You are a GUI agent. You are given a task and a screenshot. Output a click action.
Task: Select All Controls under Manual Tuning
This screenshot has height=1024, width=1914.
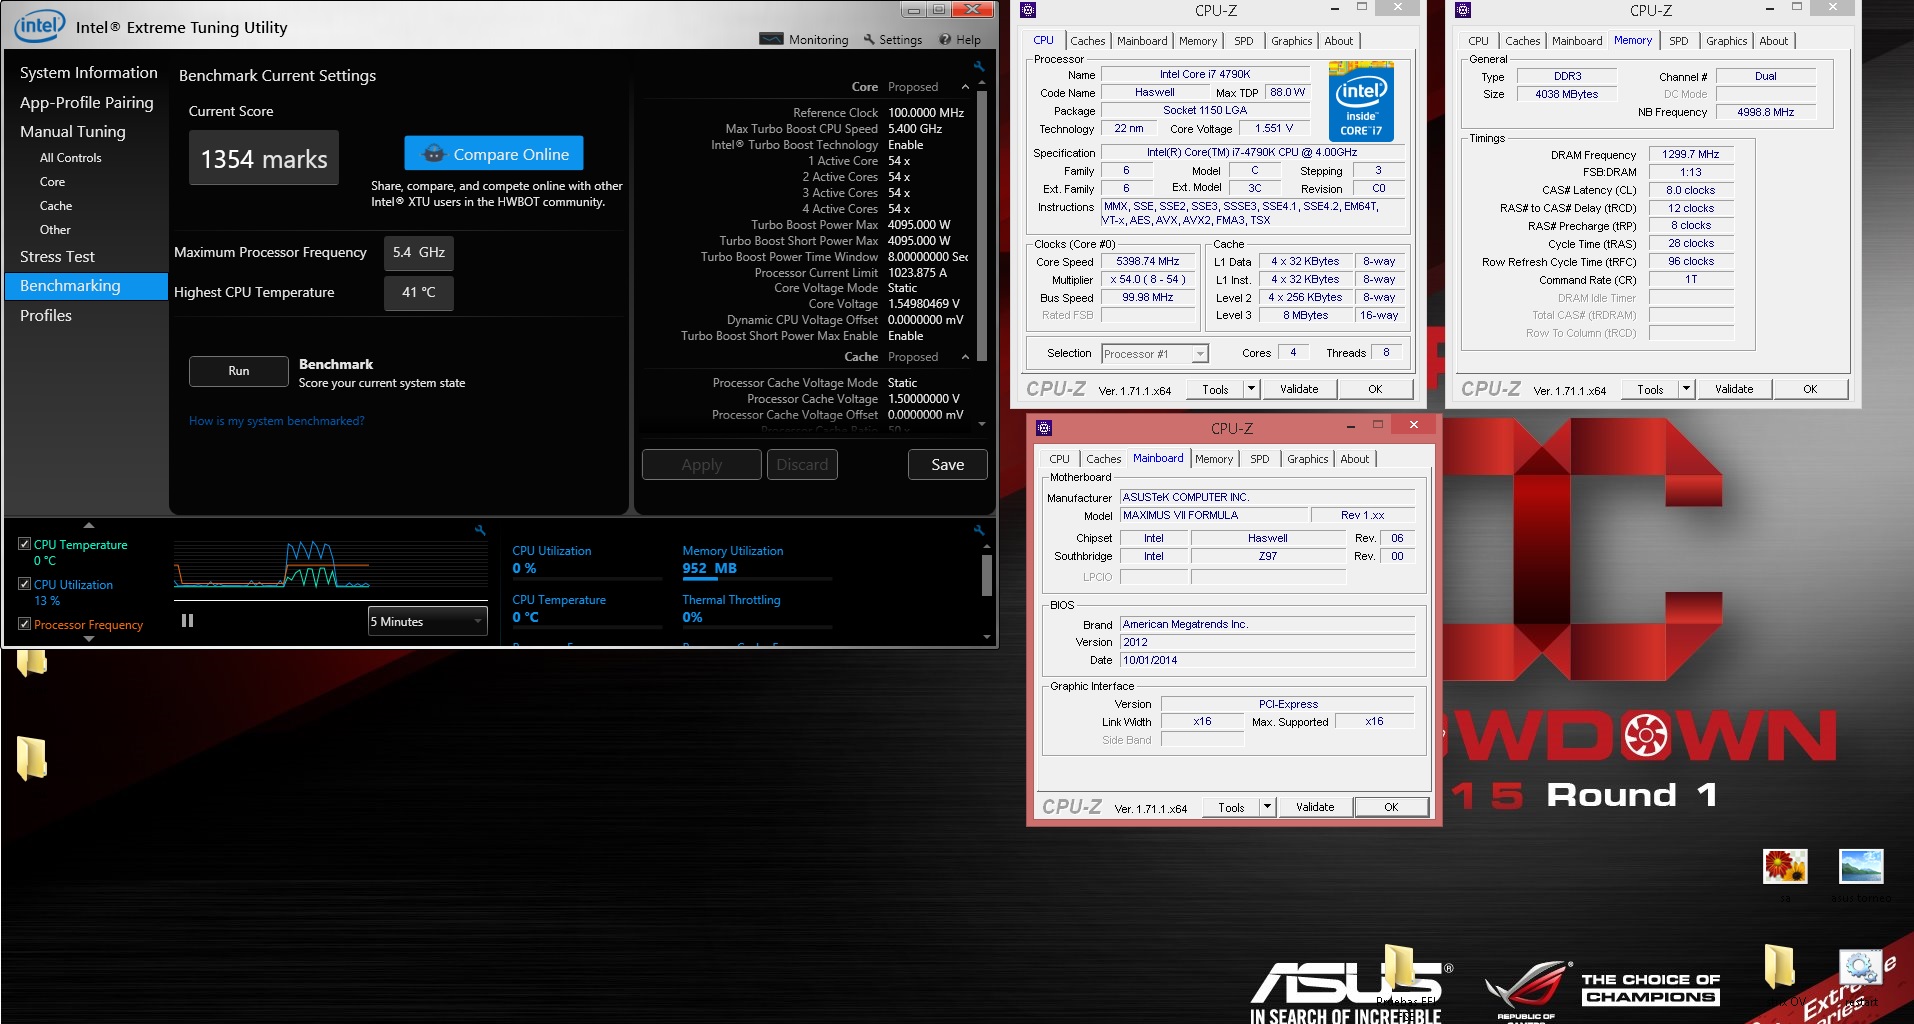click(70, 158)
